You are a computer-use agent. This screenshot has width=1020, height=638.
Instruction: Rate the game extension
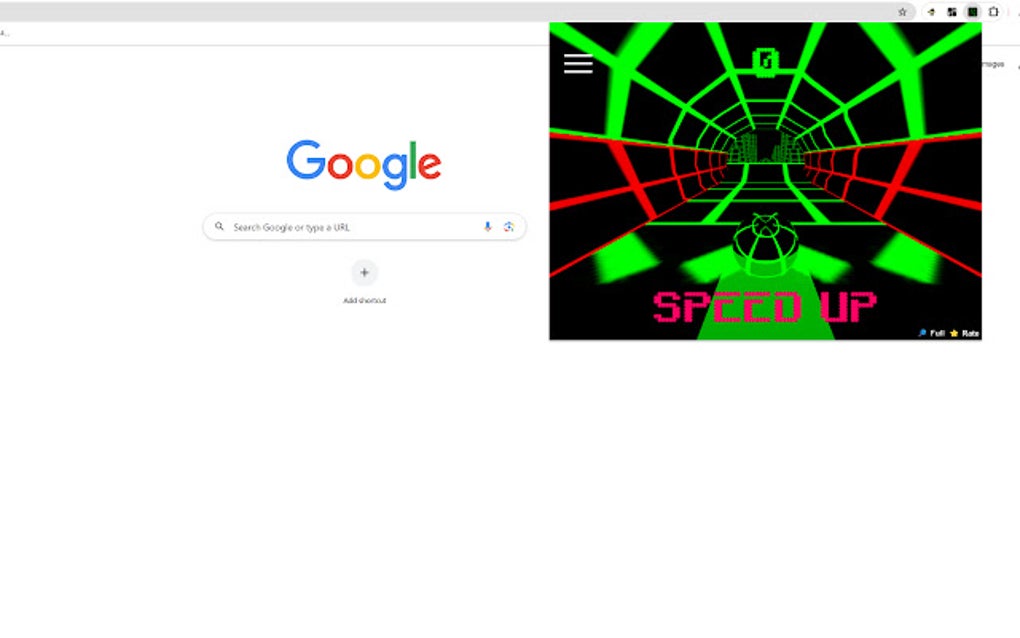point(970,333)
